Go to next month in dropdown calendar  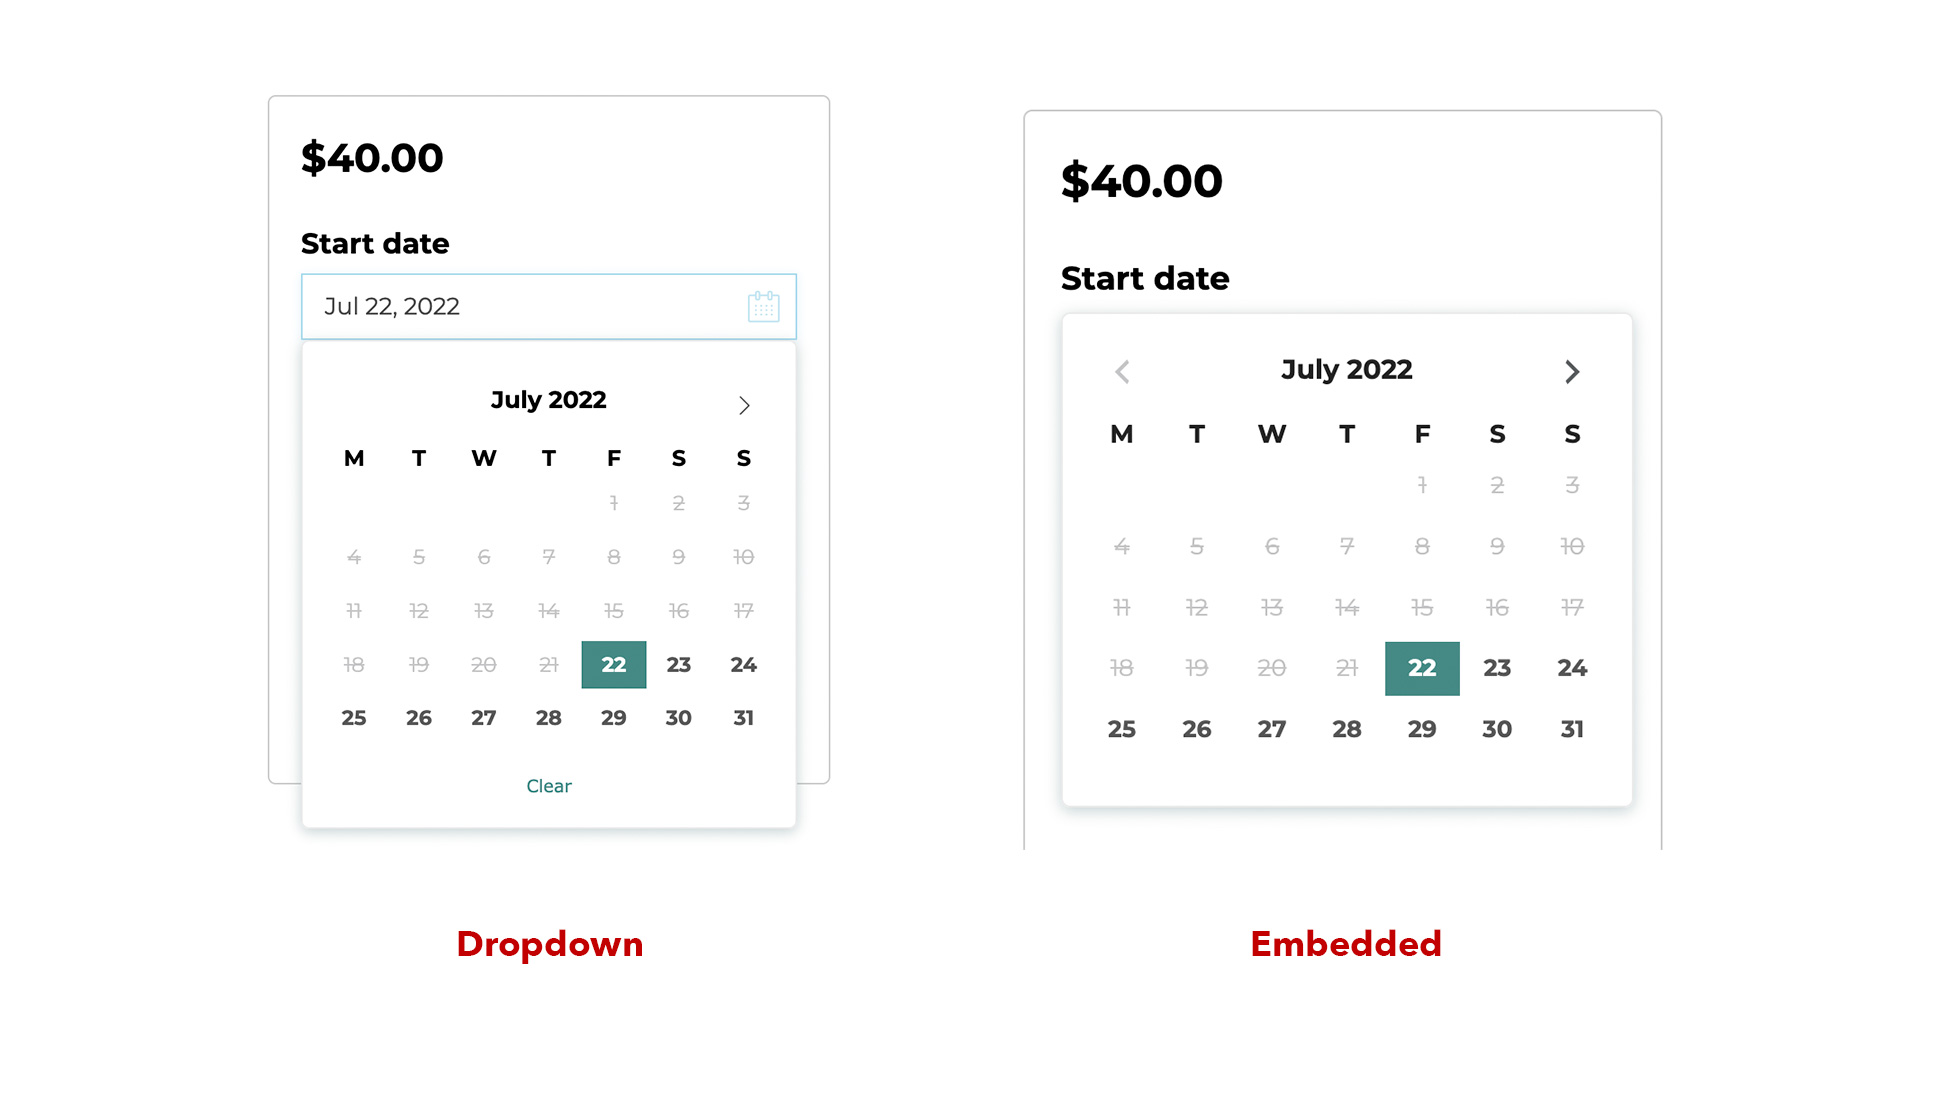click(x=744, y=405)
